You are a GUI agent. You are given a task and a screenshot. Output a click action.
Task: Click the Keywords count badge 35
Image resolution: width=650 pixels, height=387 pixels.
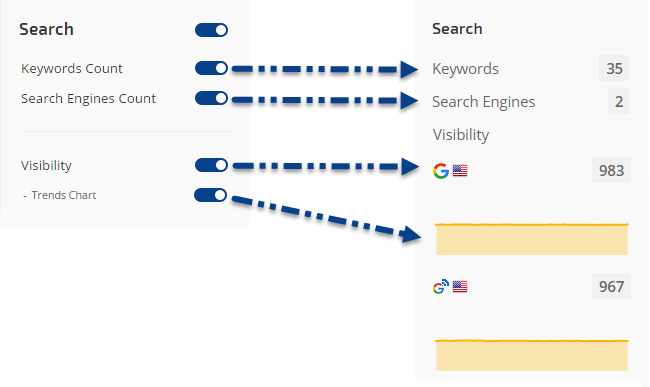614,68
